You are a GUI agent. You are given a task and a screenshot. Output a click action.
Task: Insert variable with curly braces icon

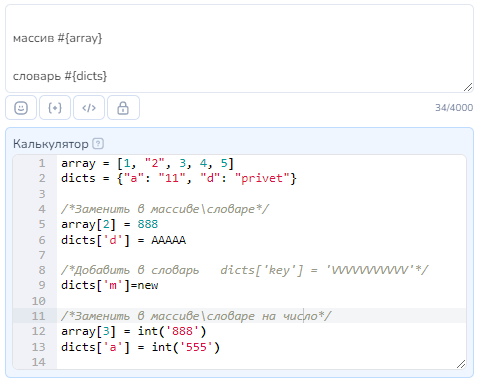[x=55, y=108]
